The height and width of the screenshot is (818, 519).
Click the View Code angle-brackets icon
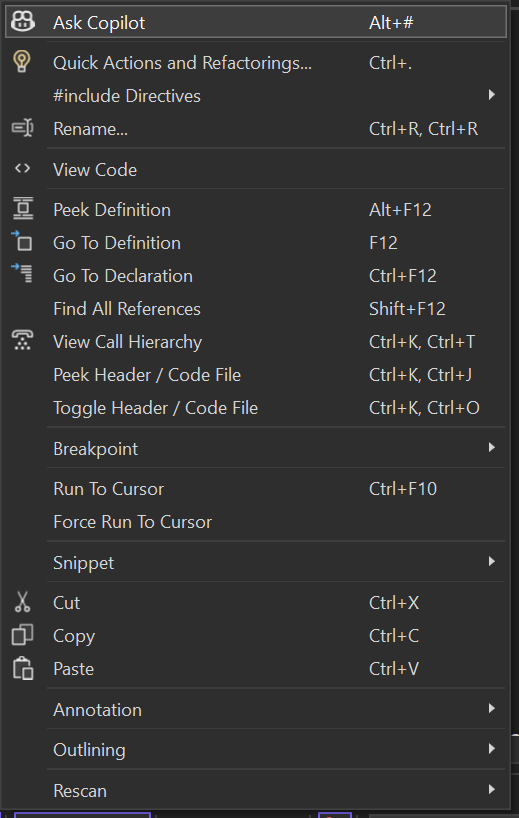[22, 169]
